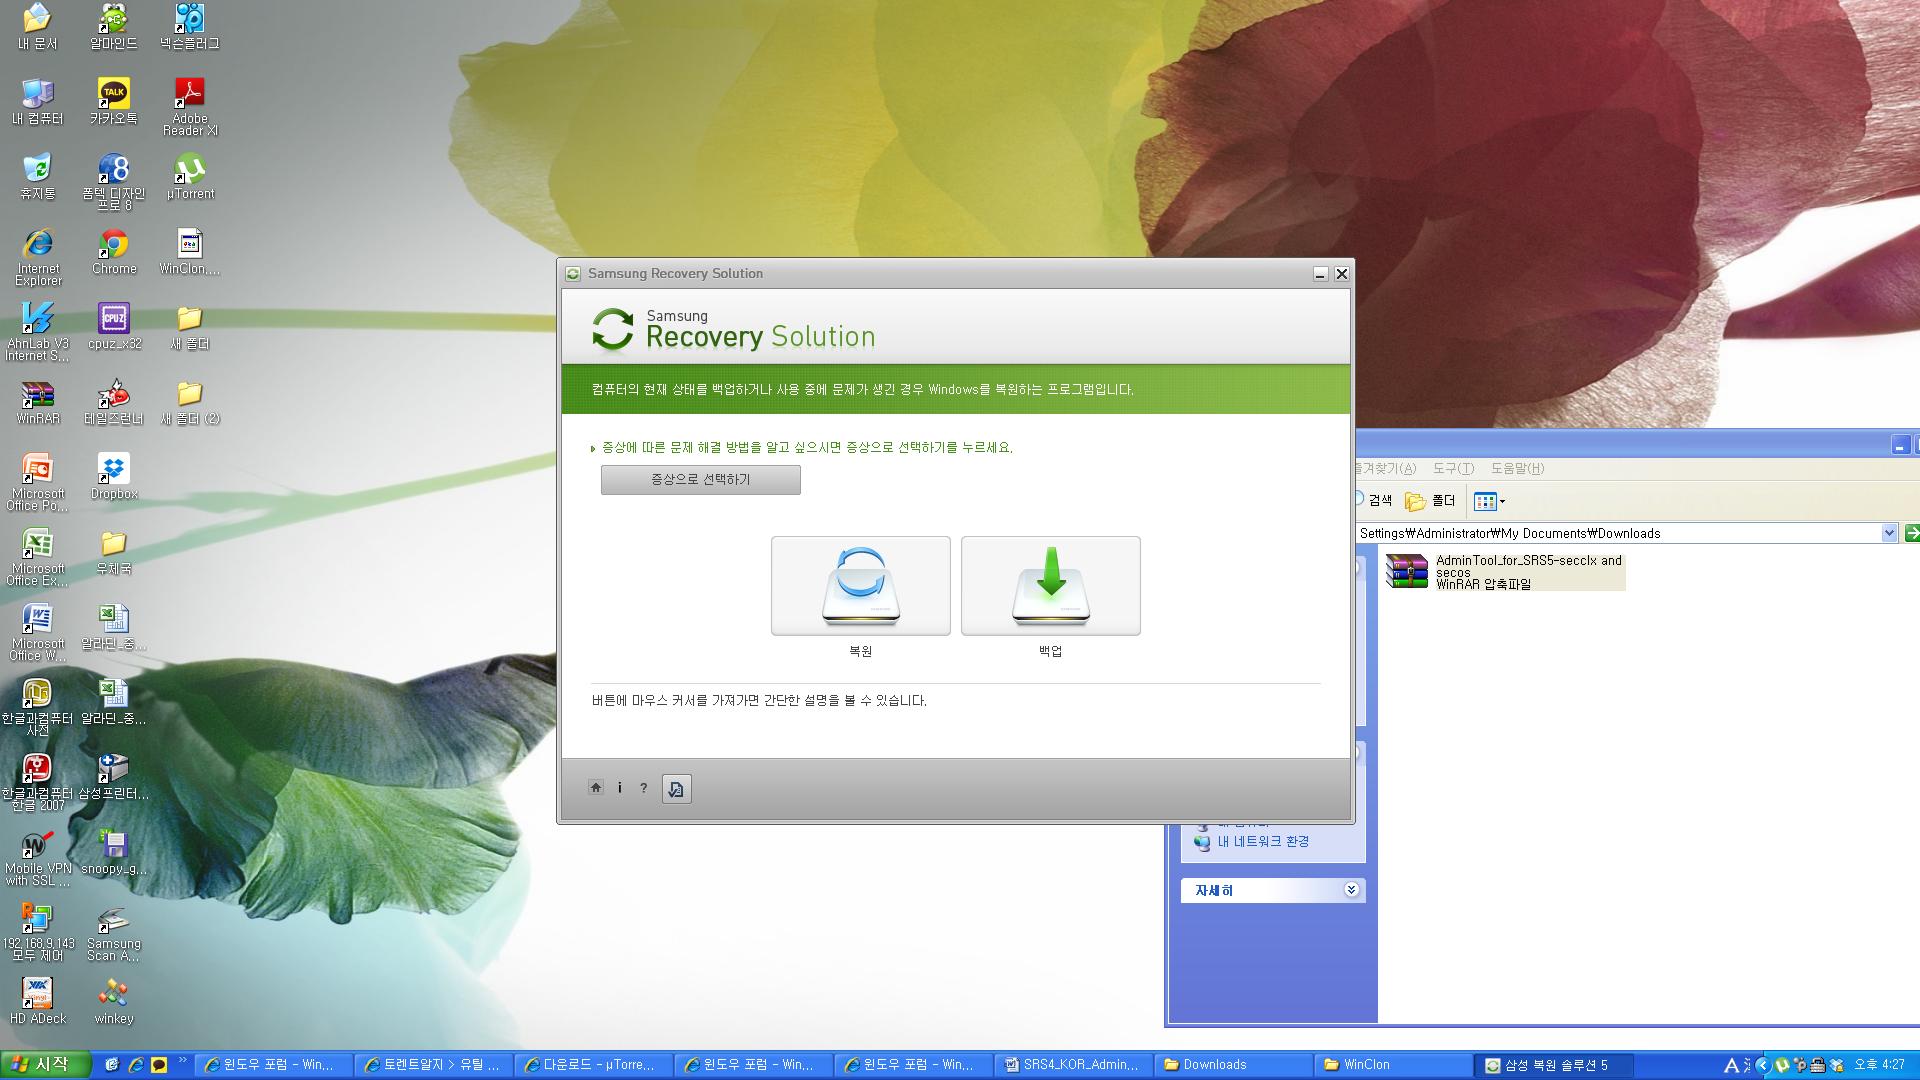Screen dimensions: 1920x1080
Task: Minimize Samsung Recovery Solution window
Action: click(1320, 274)
